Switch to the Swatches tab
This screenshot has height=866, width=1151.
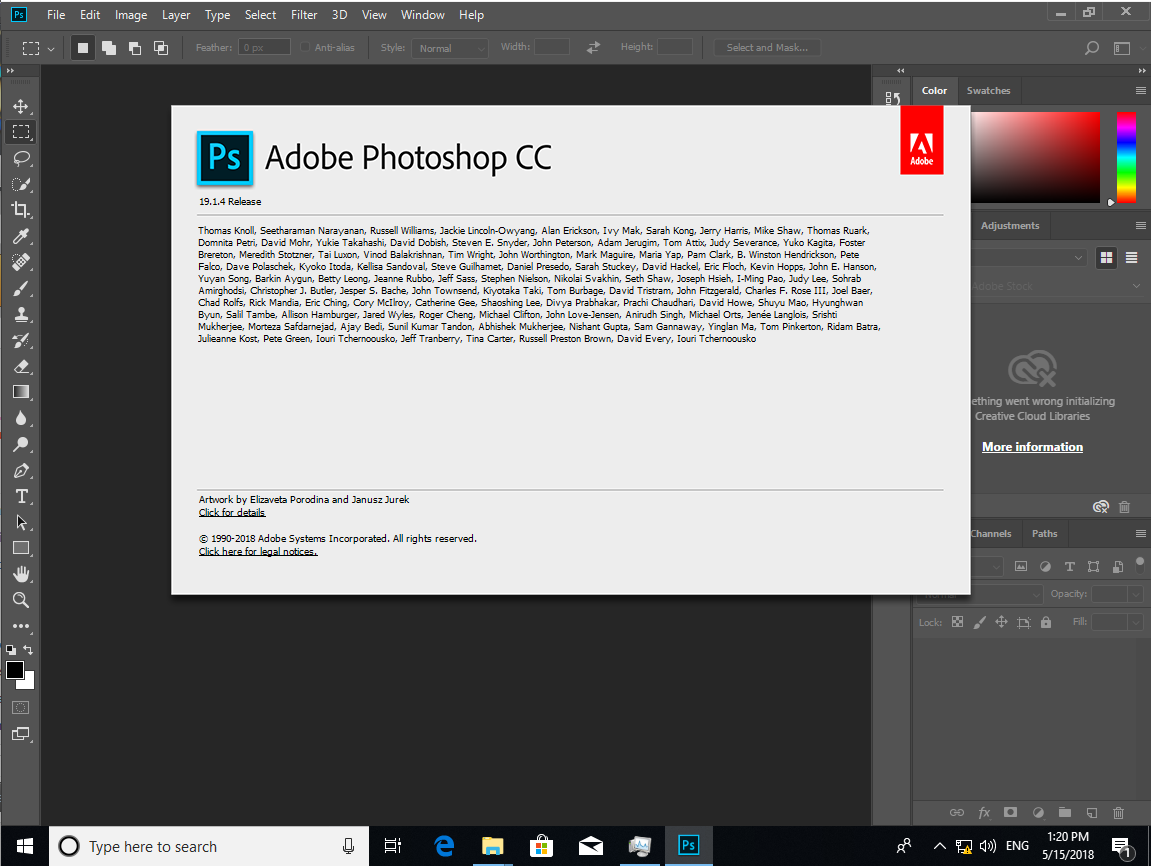coord(988,91)
